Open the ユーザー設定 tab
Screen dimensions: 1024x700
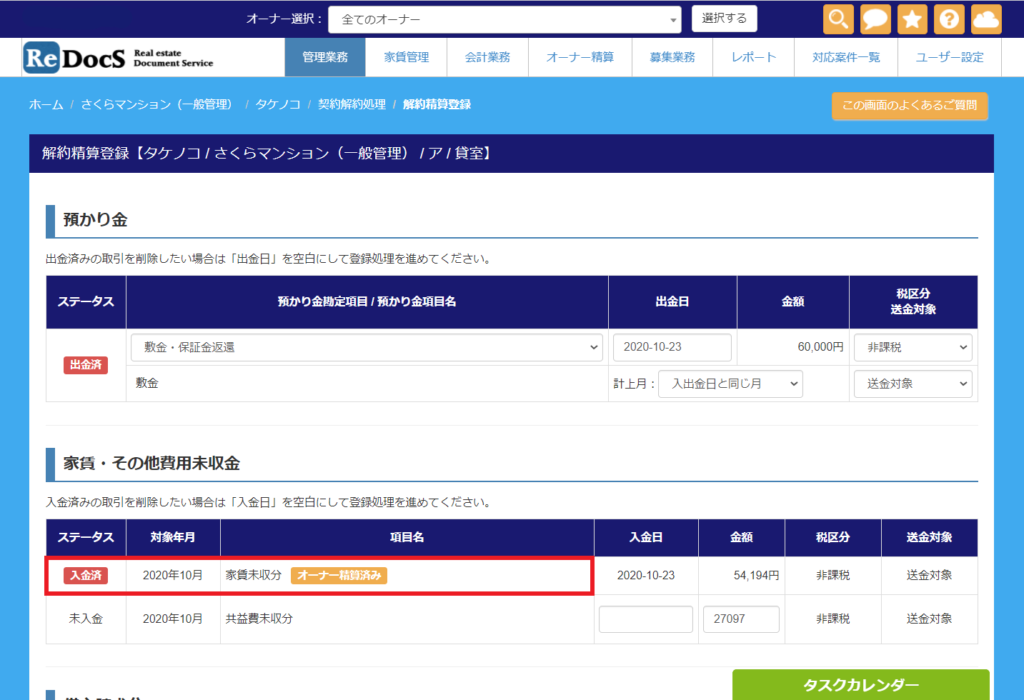950,57
